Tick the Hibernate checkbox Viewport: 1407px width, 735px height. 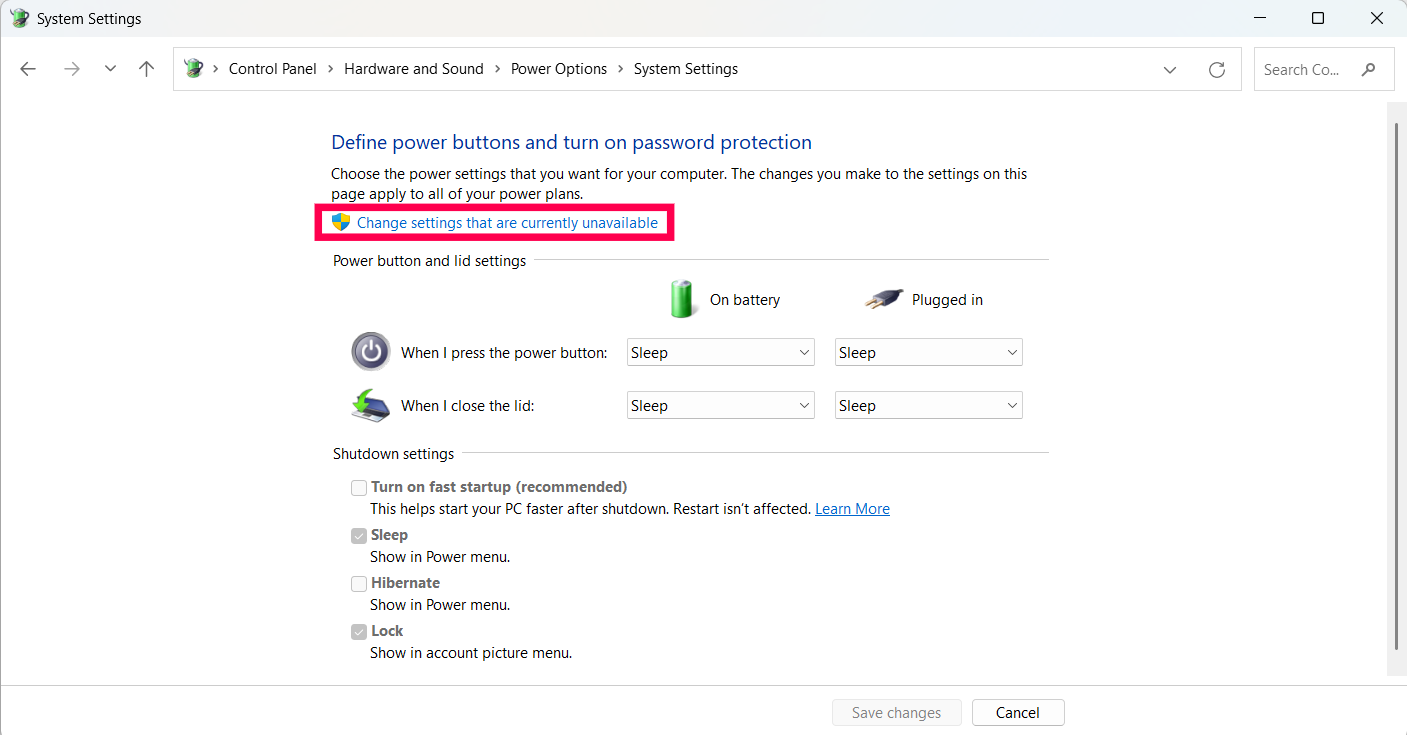click(x=359, y=584)
